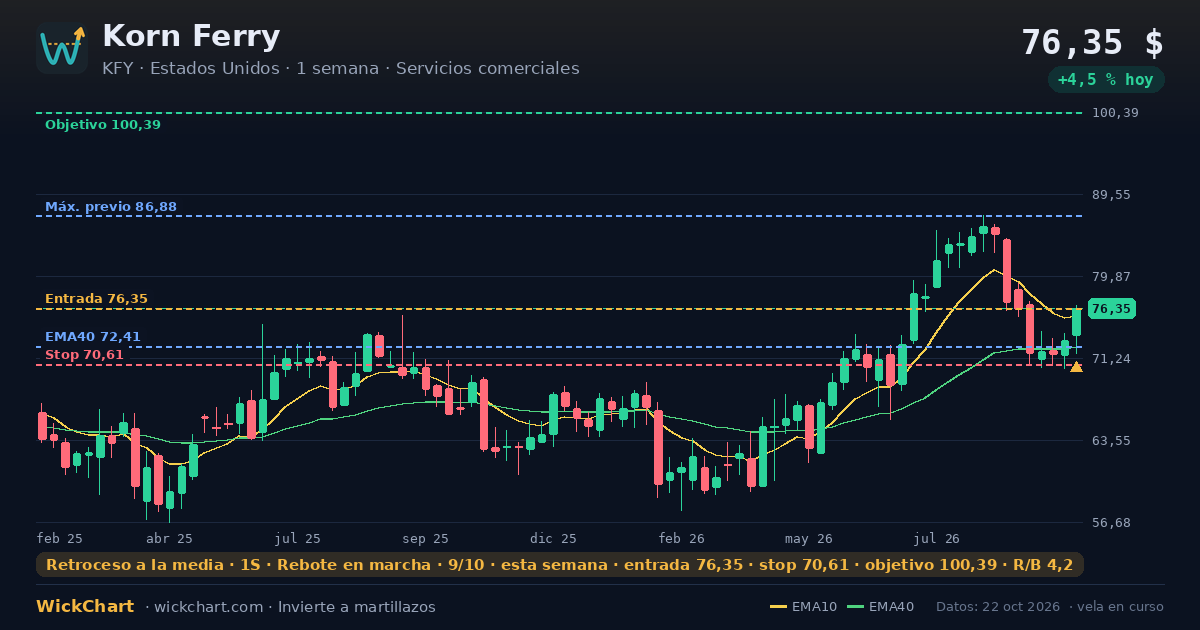Image resolution: width=1200 pixels, height=630 pixels.
Task: Click the '+4,5 % hoy' badge
Action: coord(1105,80)
